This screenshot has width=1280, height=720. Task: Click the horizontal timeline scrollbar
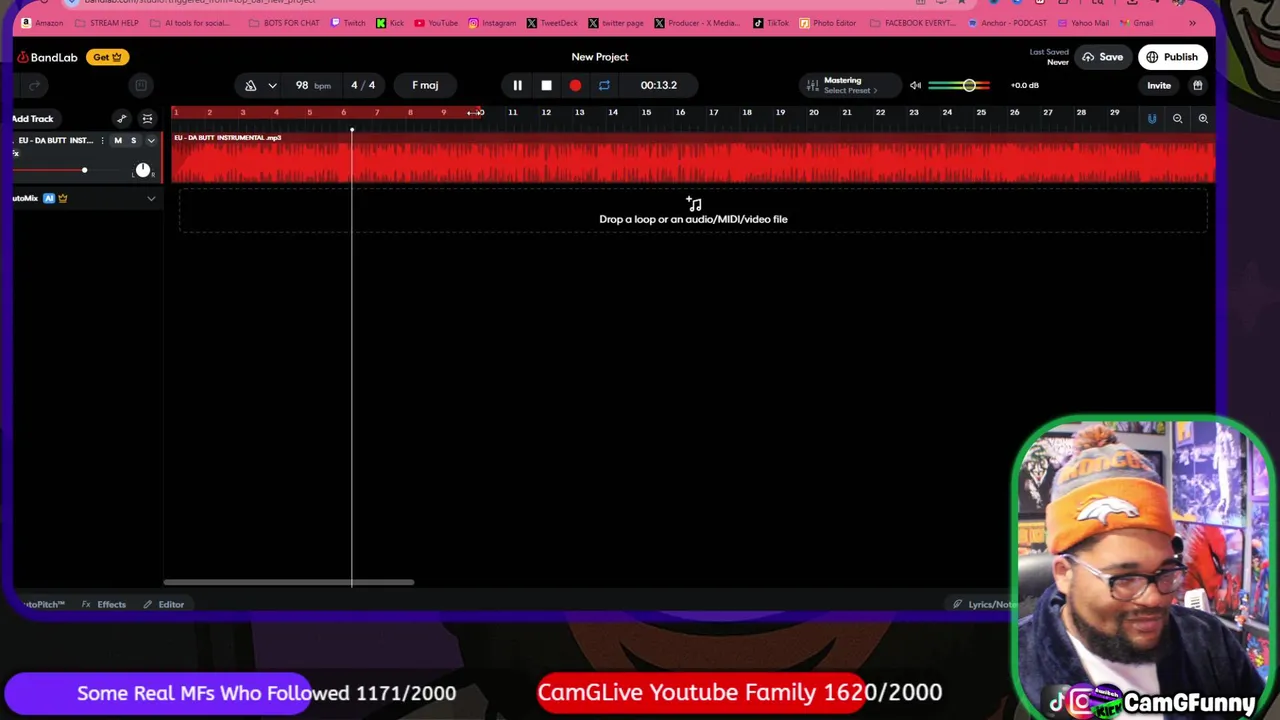288,582
